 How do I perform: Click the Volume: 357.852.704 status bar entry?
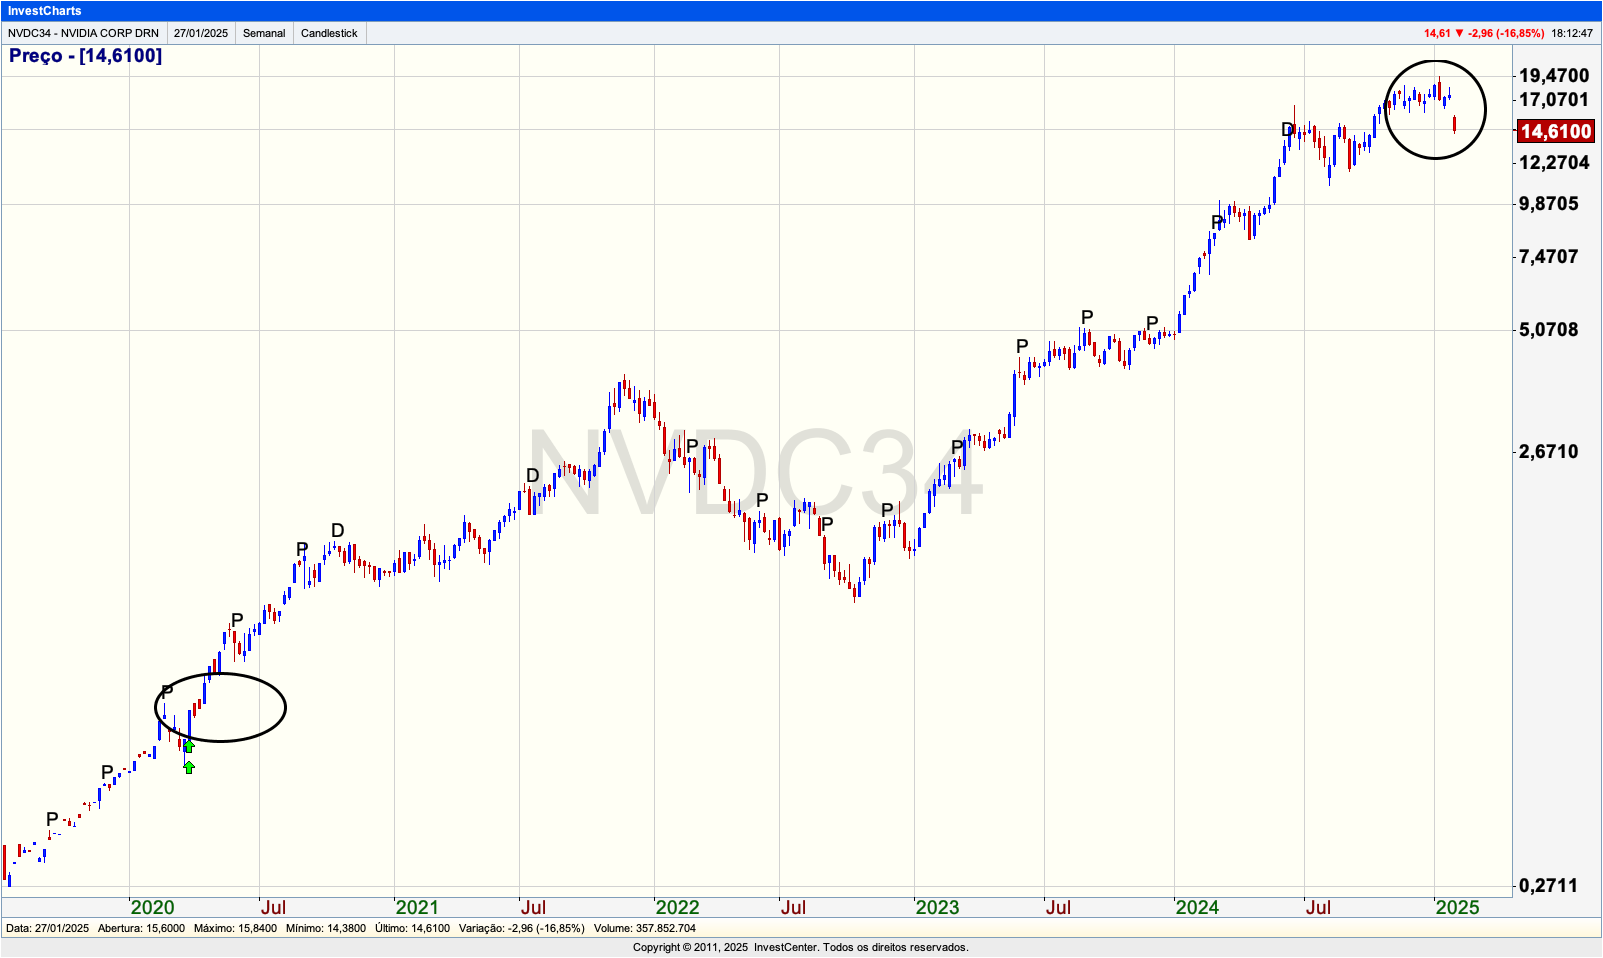644,928
